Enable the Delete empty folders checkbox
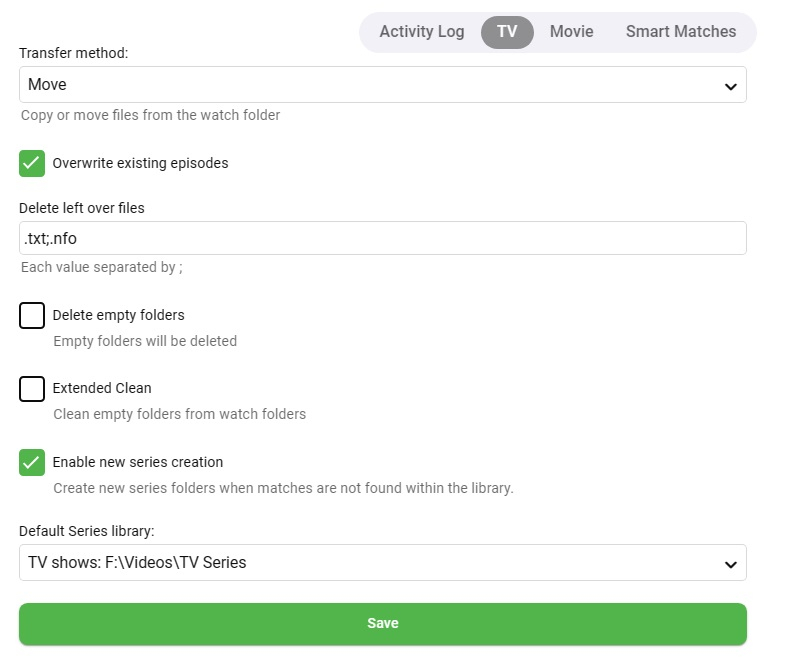This screenshot has height=672, width=798. (32, 315)
